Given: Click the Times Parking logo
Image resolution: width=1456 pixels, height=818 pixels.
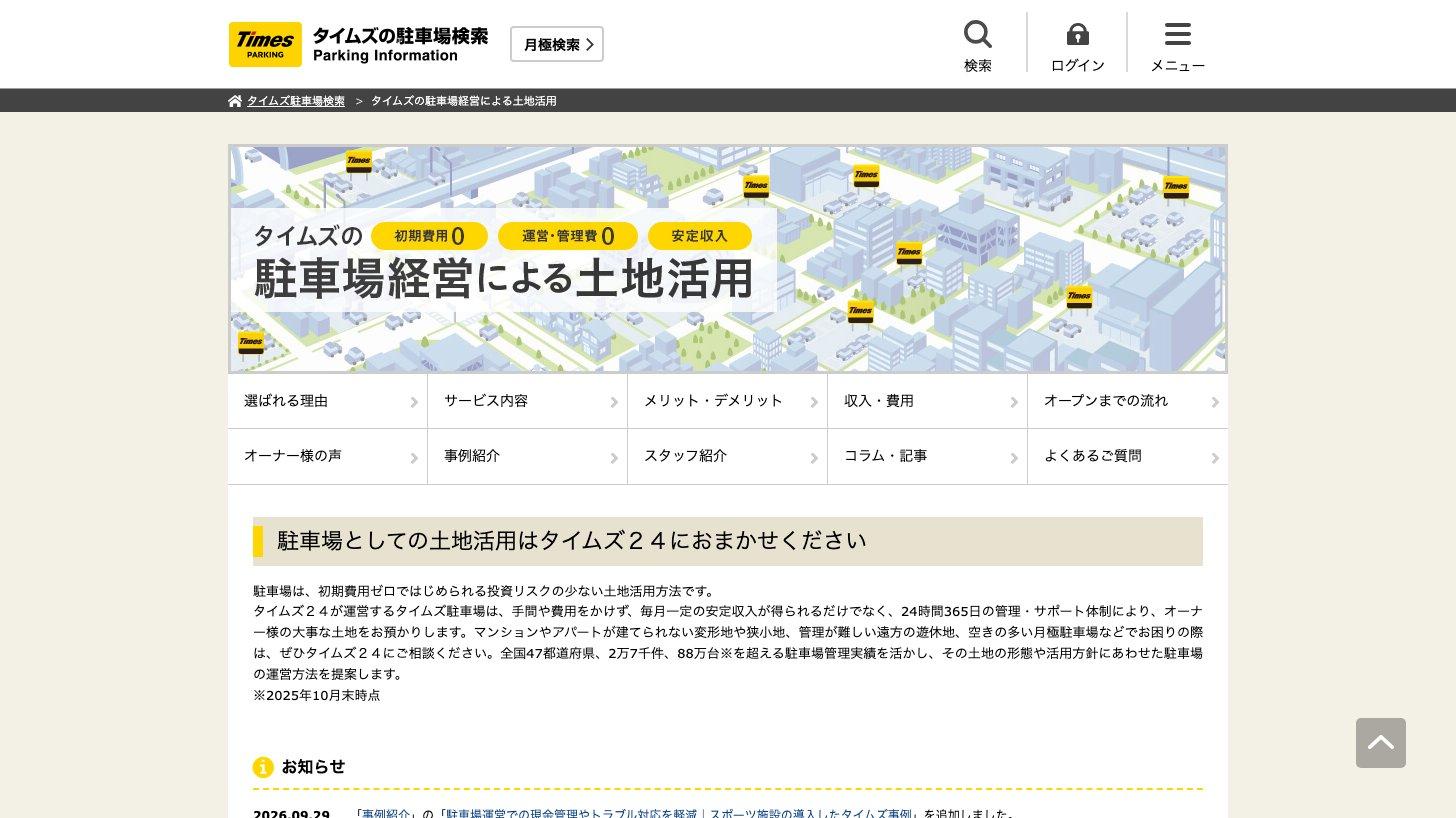Looking at the screenshot, I should point(265,44).
